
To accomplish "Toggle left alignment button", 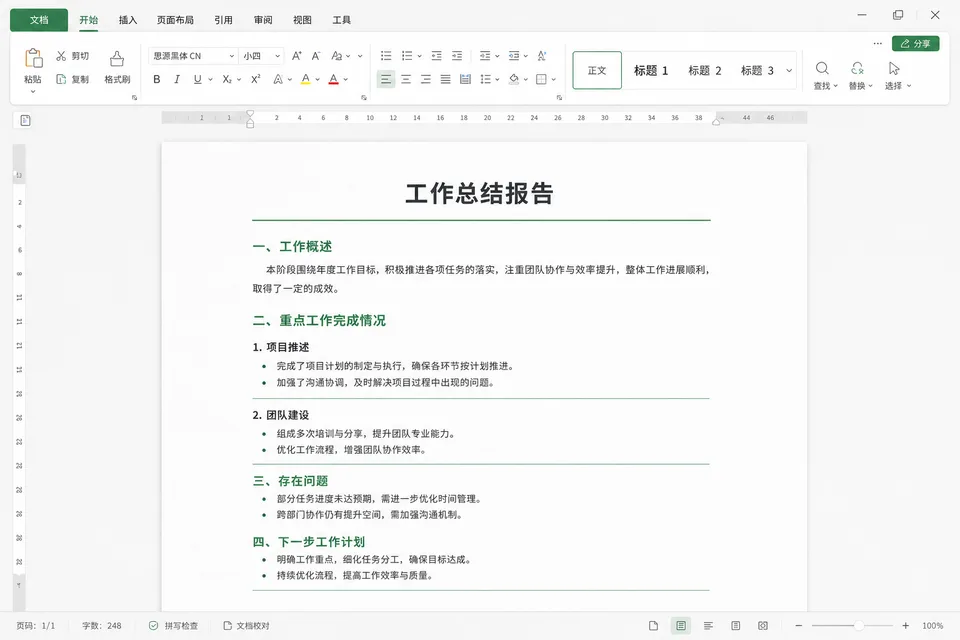I will point(386,79).
